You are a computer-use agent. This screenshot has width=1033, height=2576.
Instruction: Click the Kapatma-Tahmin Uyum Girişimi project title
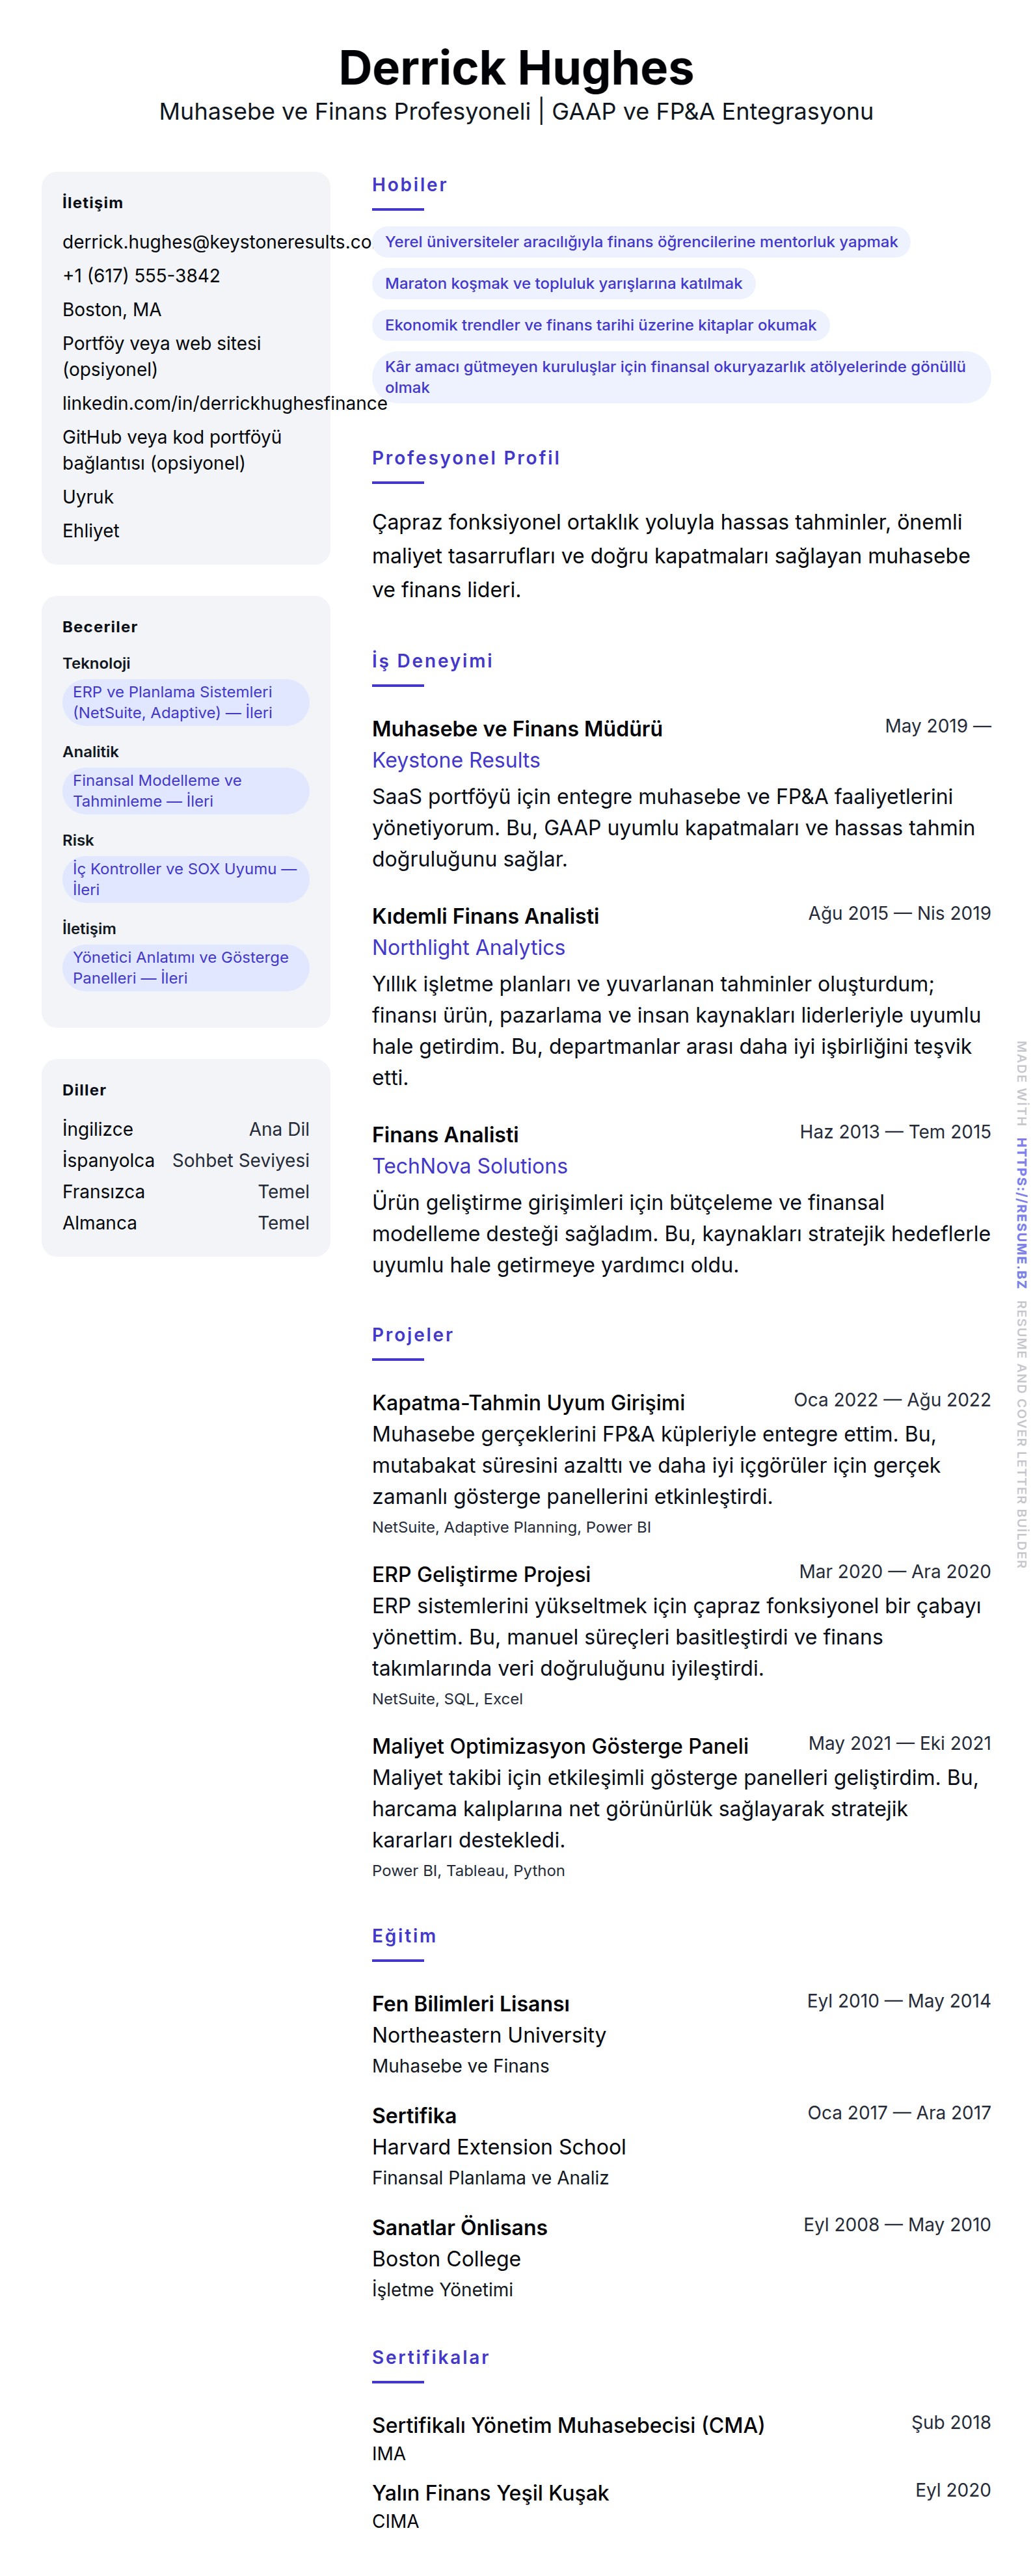click(x=528, y=1402)
